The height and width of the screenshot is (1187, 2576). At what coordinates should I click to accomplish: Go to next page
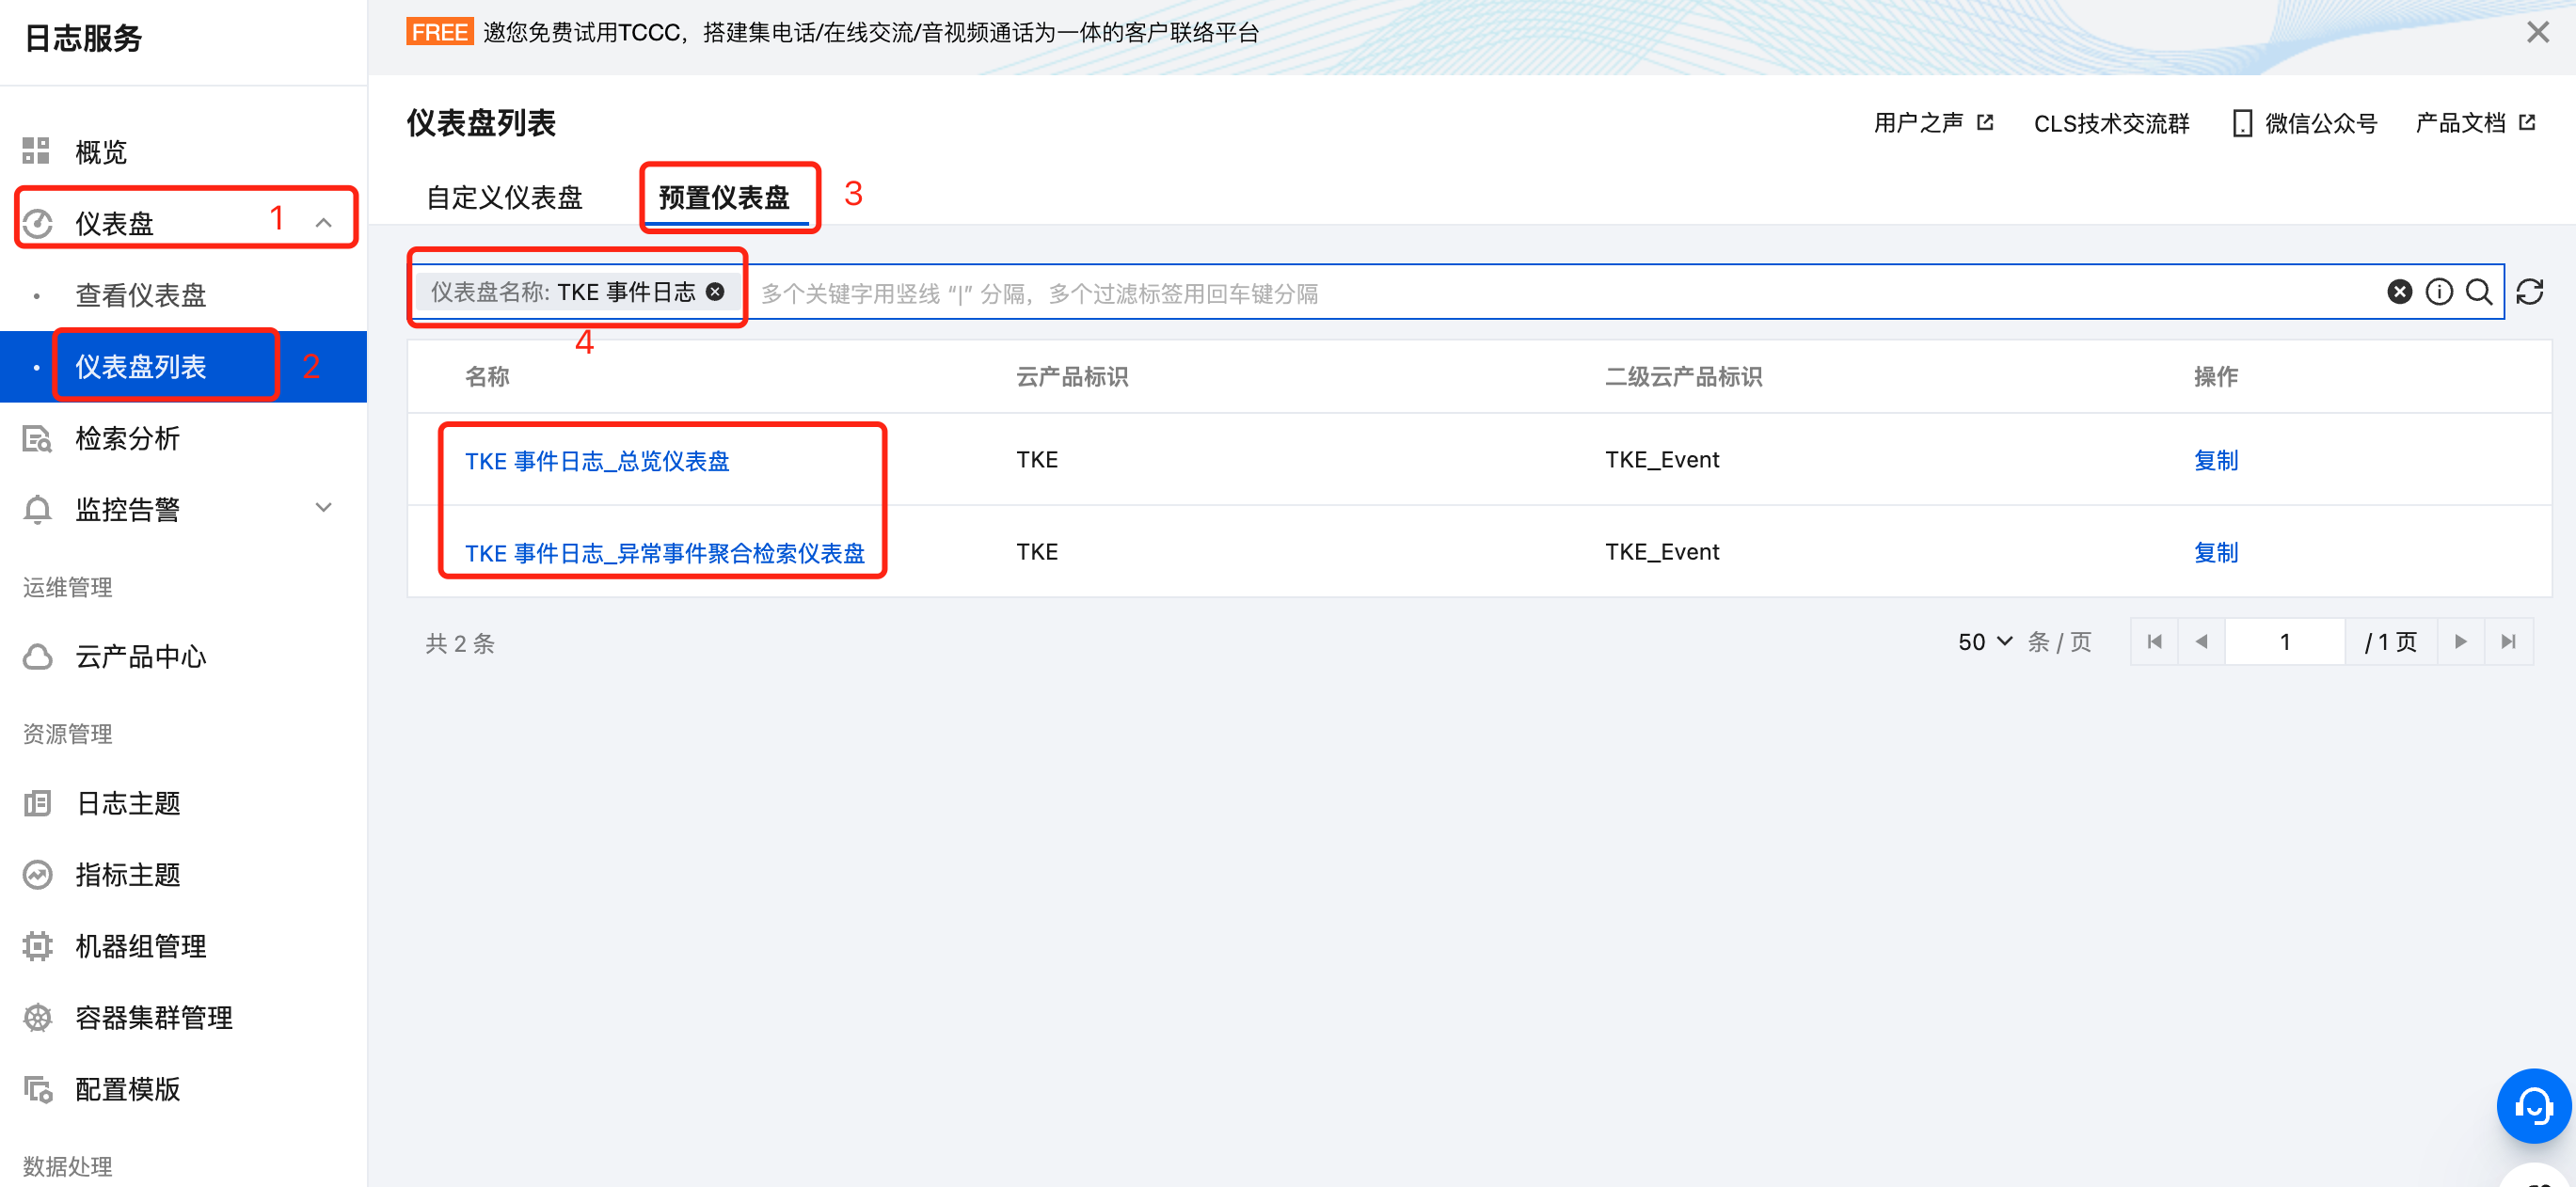tap(2460, 641)
